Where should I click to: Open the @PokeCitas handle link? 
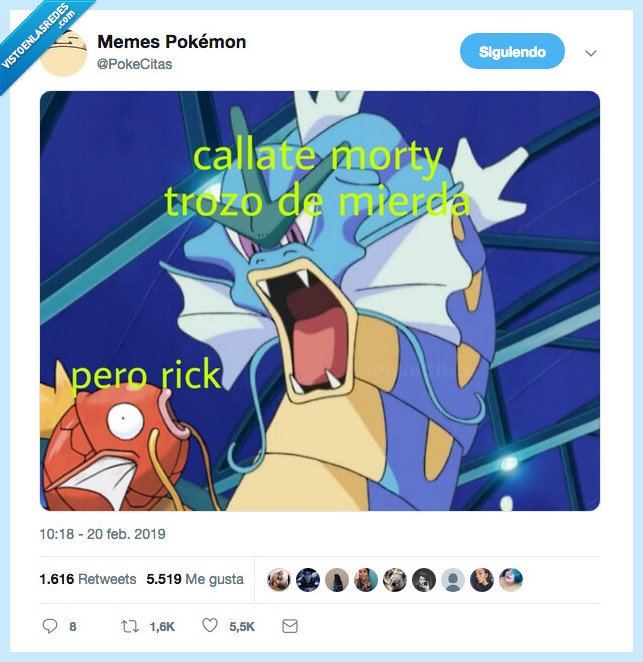click(134, 64)
